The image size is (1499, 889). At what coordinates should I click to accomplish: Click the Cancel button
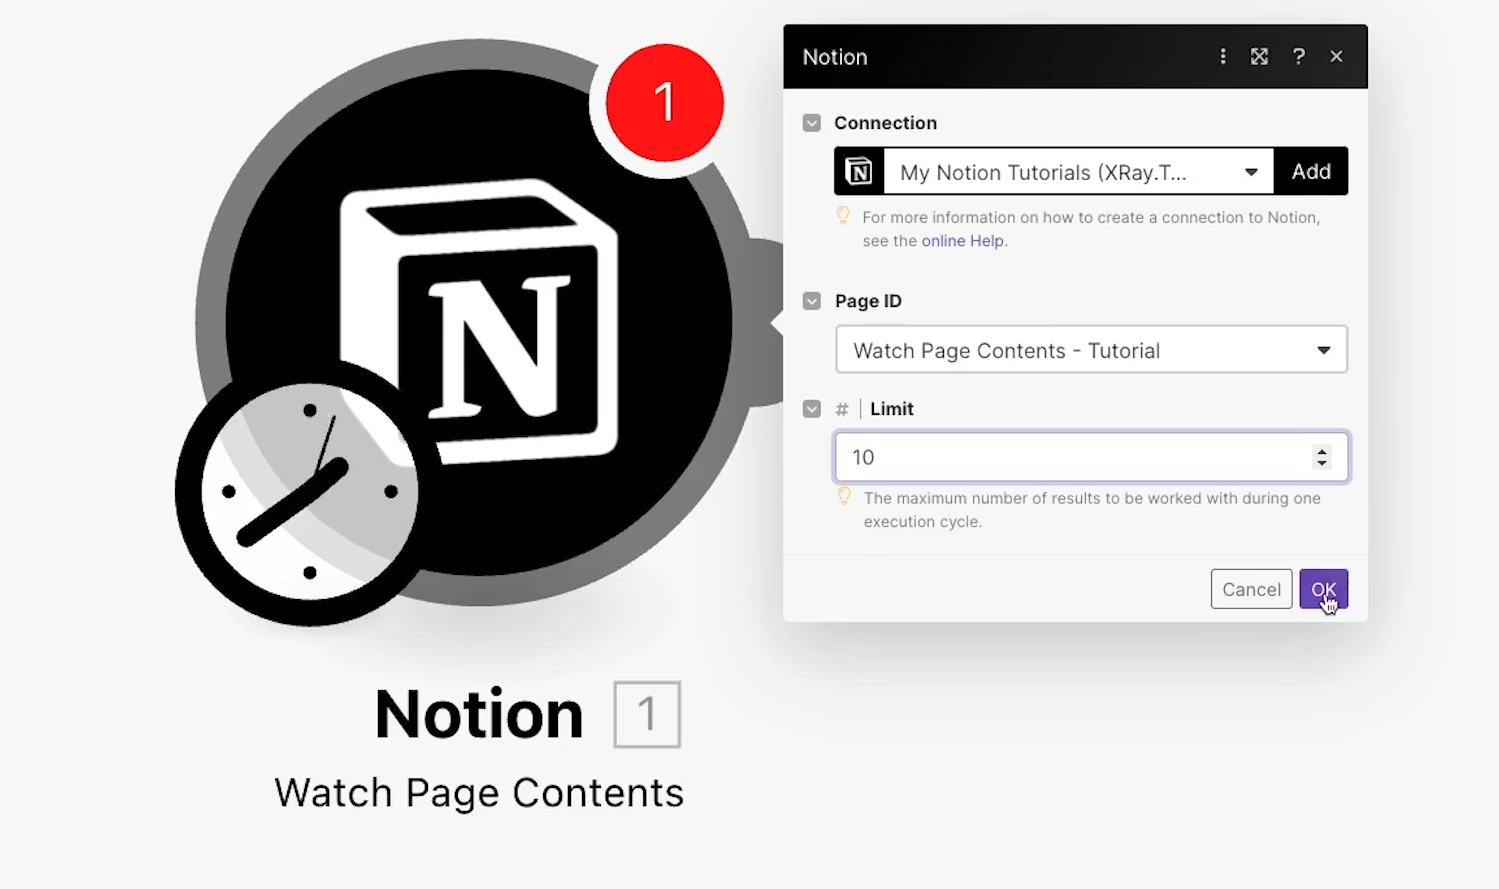[1251, 589]
